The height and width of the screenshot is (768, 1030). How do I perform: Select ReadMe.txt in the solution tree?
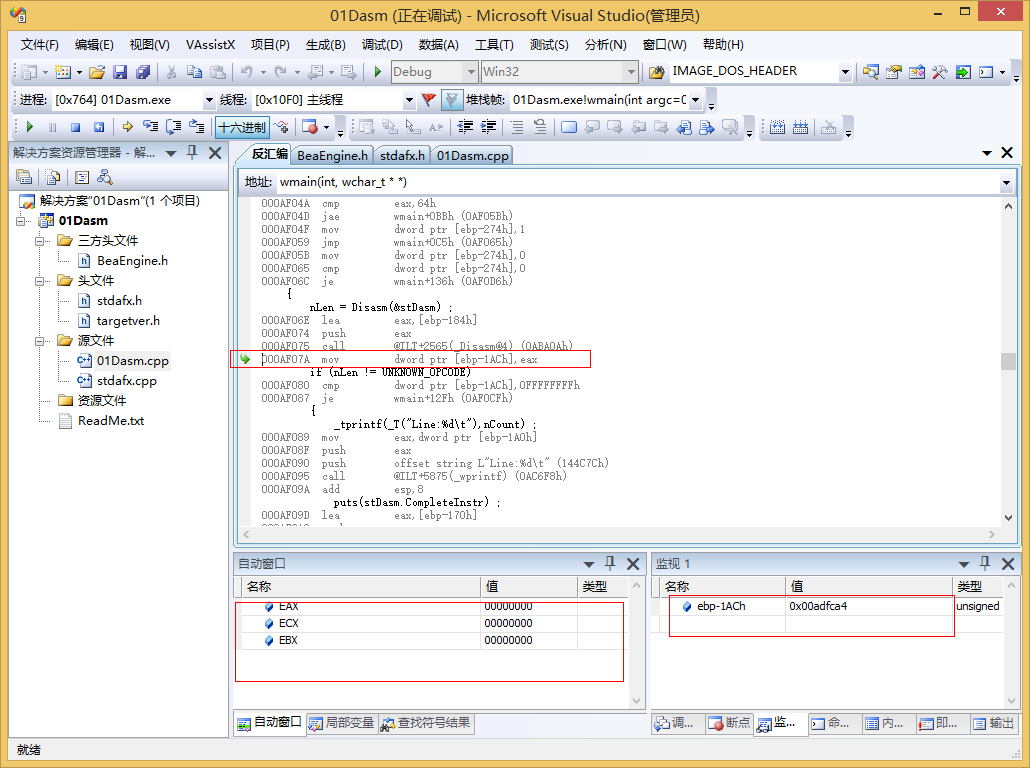point(111,421)
